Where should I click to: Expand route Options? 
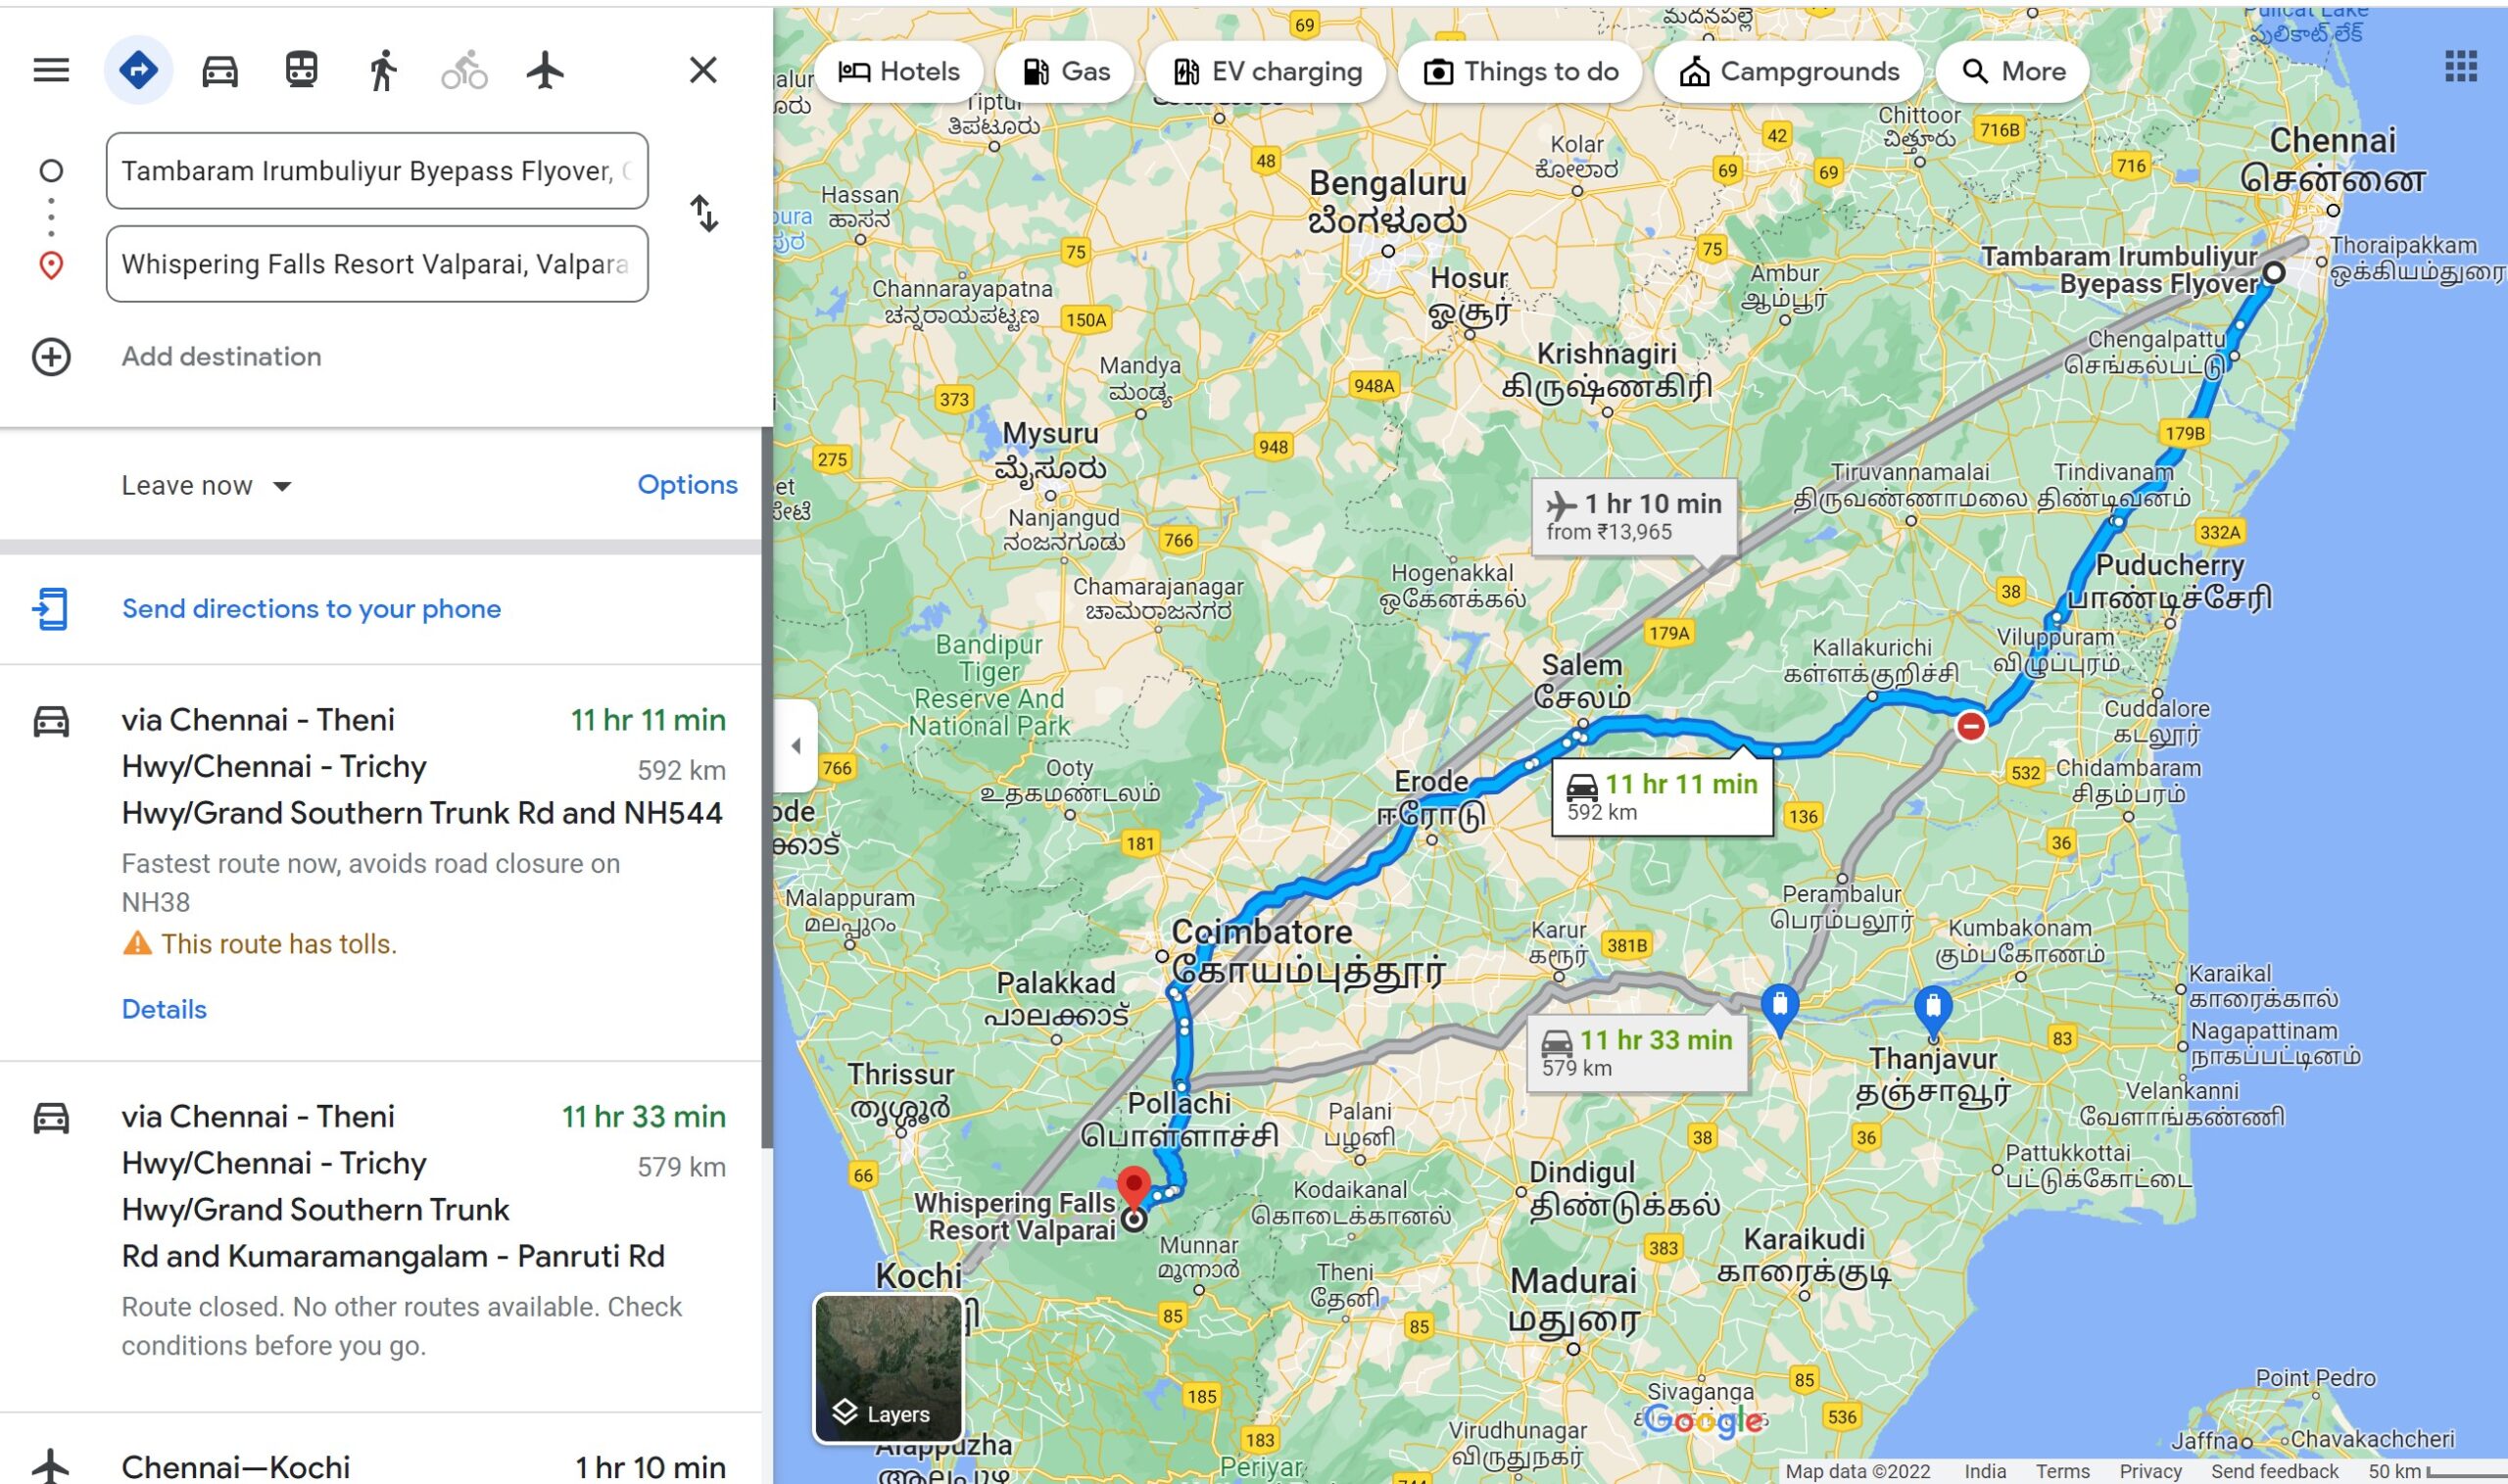[x=687, y=485]
